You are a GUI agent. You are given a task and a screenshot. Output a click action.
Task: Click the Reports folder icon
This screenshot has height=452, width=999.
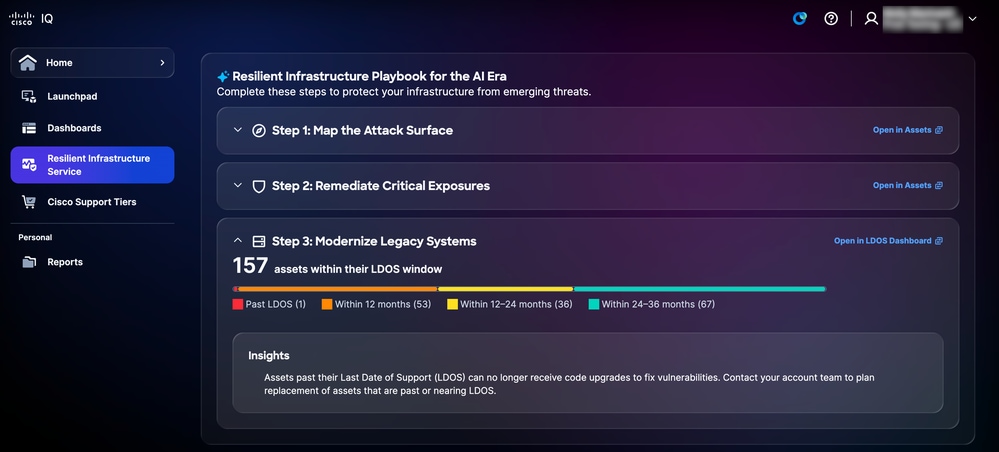(29, 262)
